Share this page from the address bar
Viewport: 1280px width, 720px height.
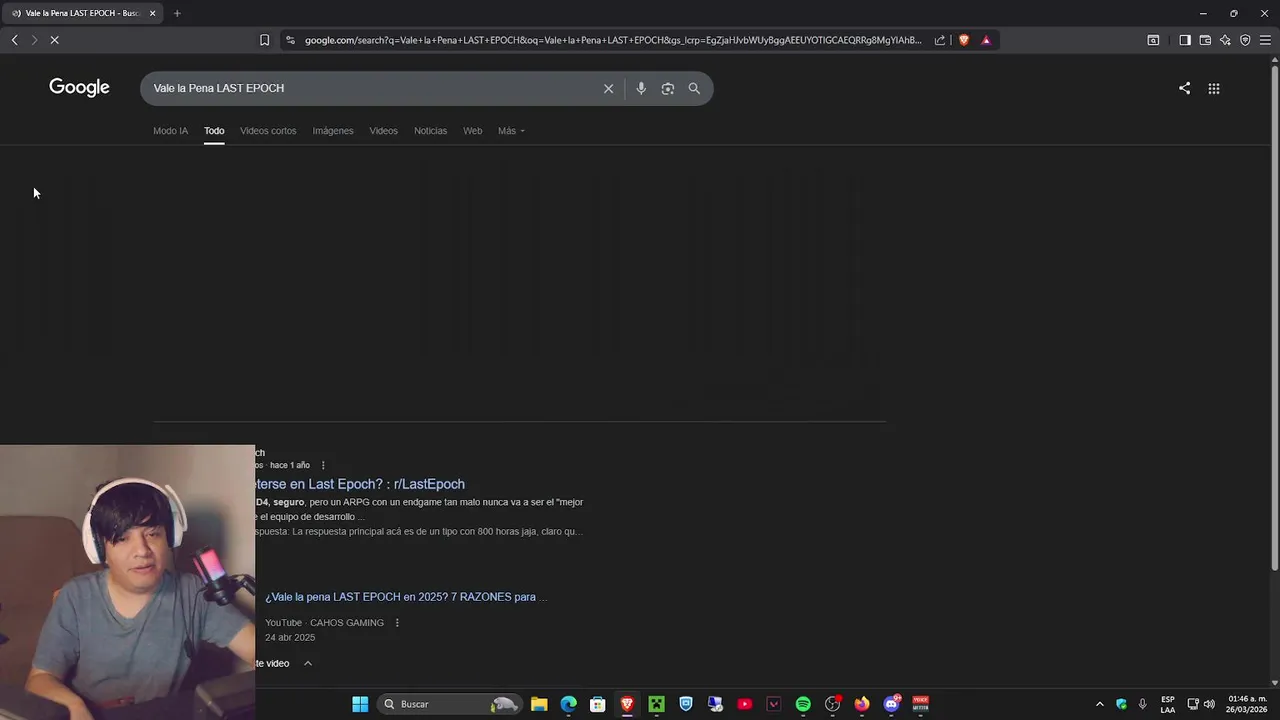click(x=940, y=40)
